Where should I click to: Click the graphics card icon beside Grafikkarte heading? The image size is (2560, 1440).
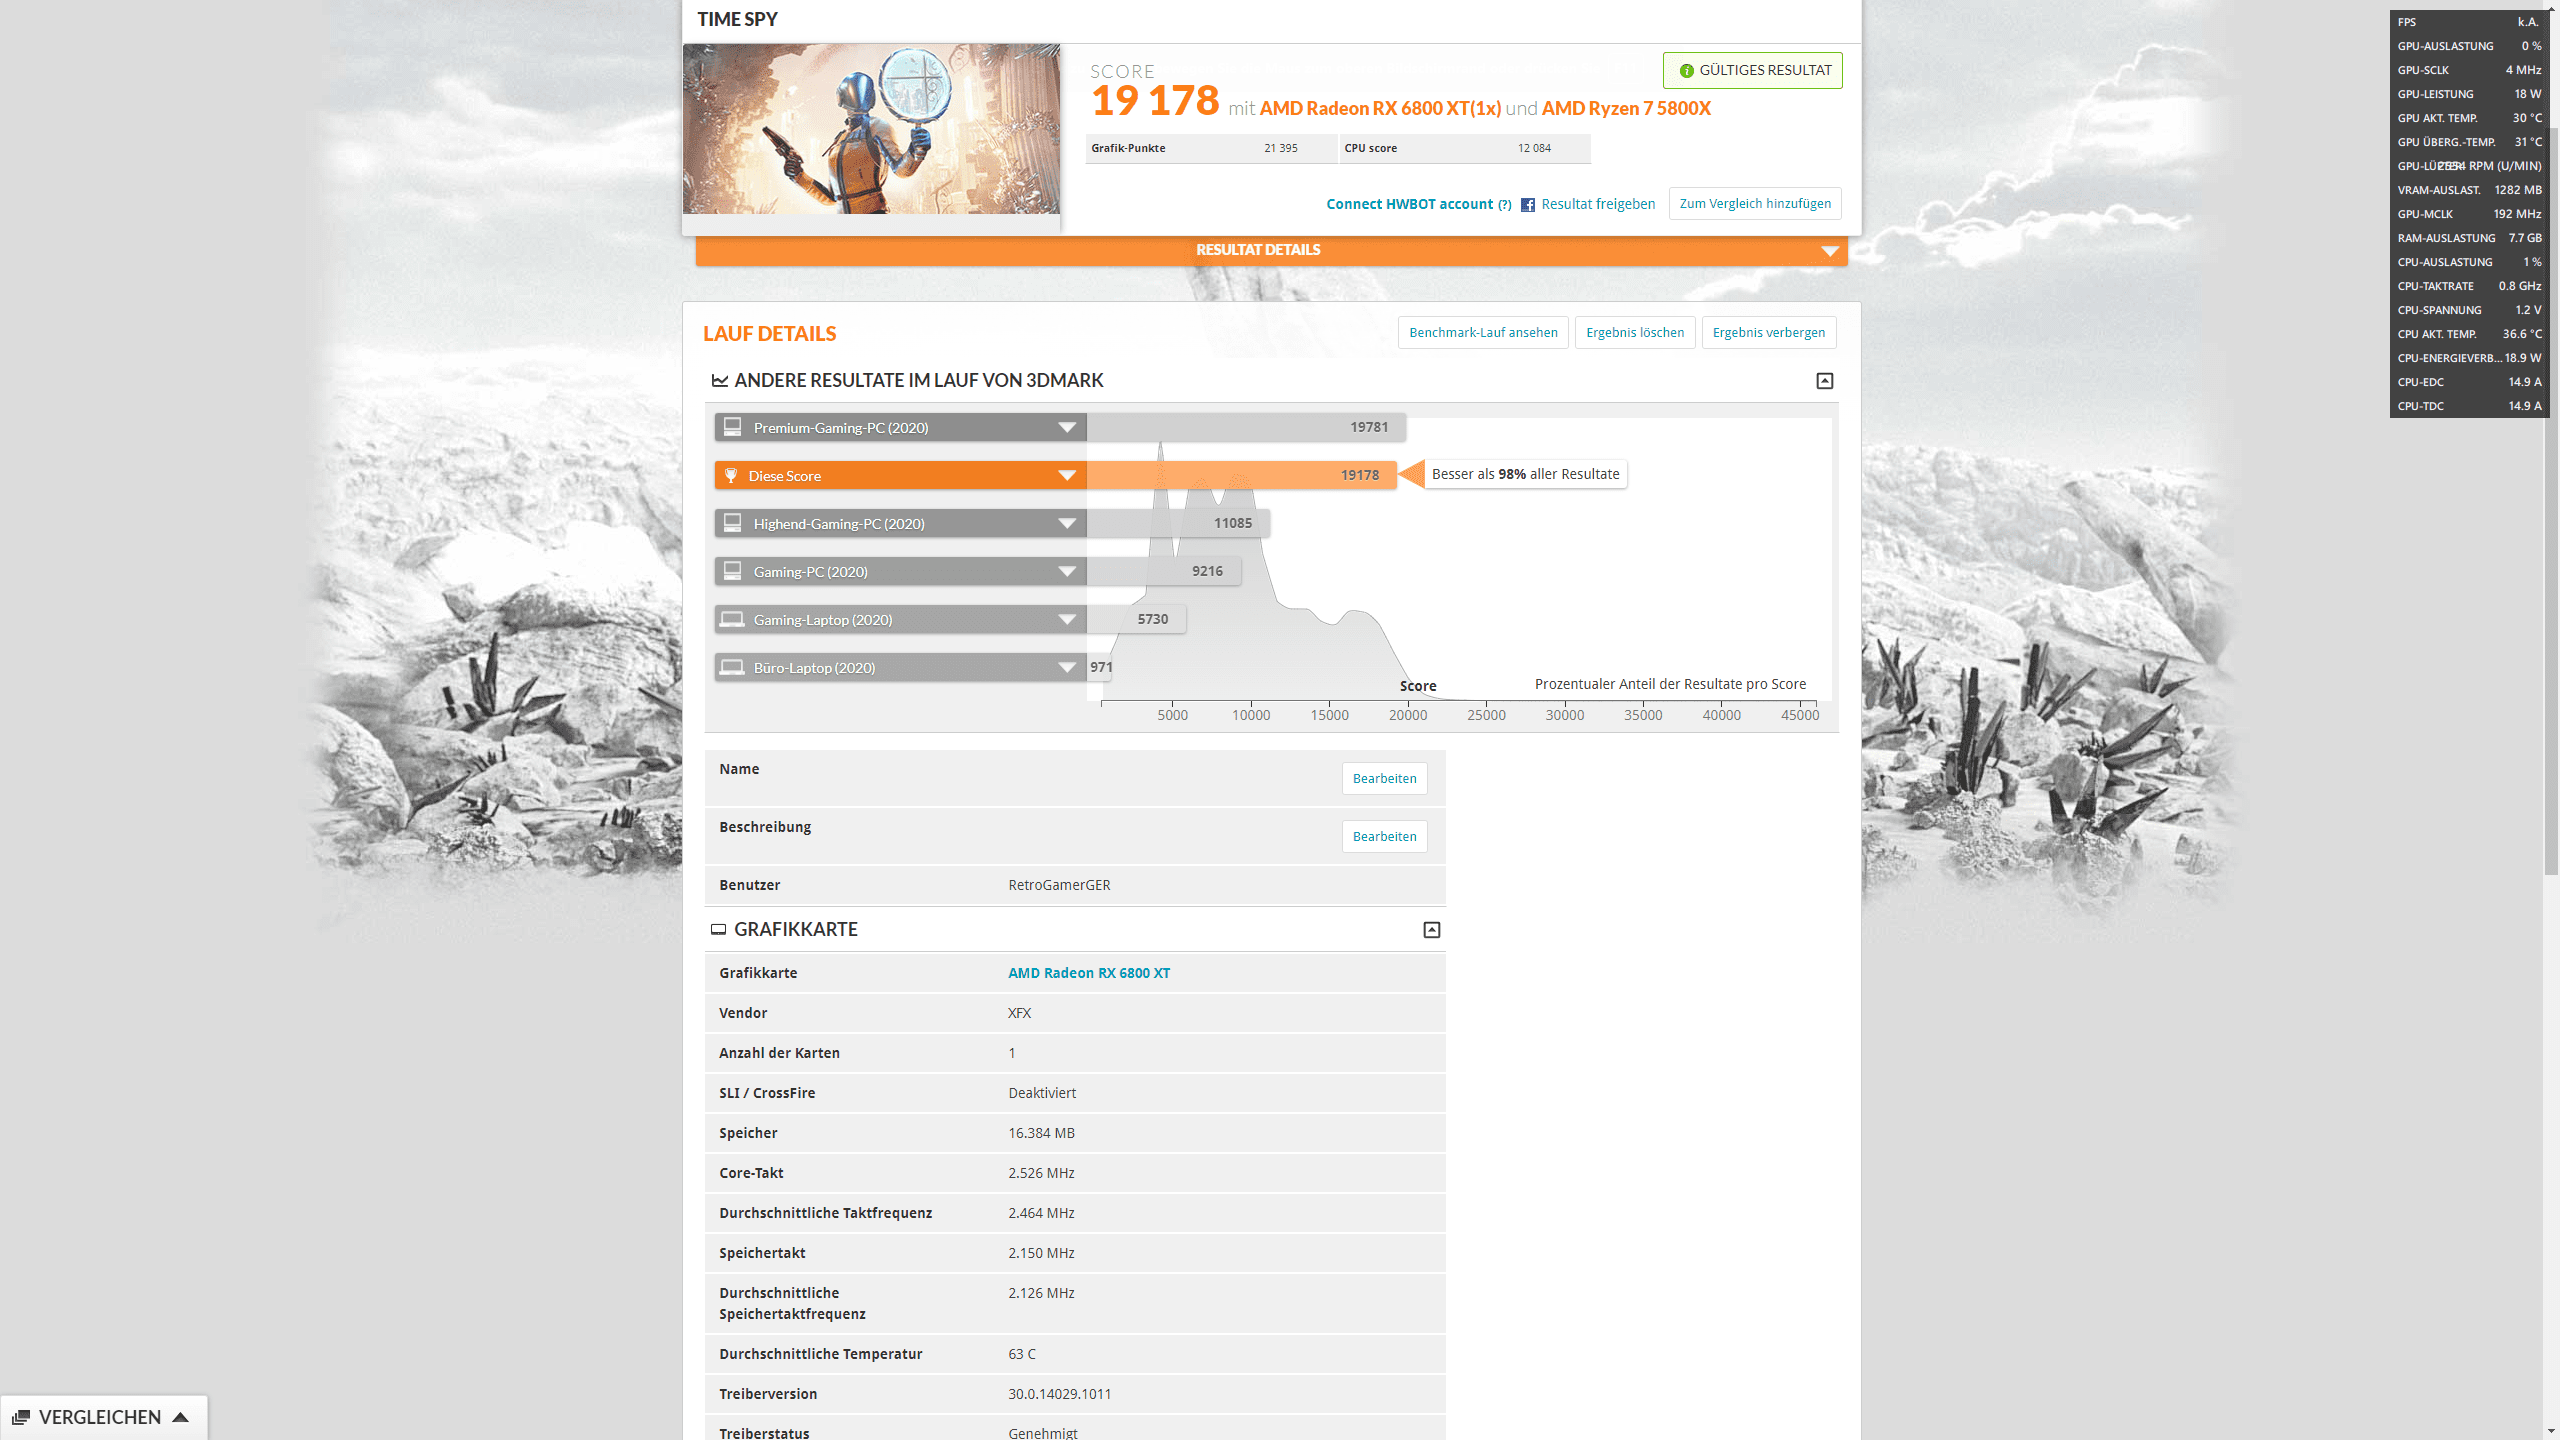[x=718, y=930]
